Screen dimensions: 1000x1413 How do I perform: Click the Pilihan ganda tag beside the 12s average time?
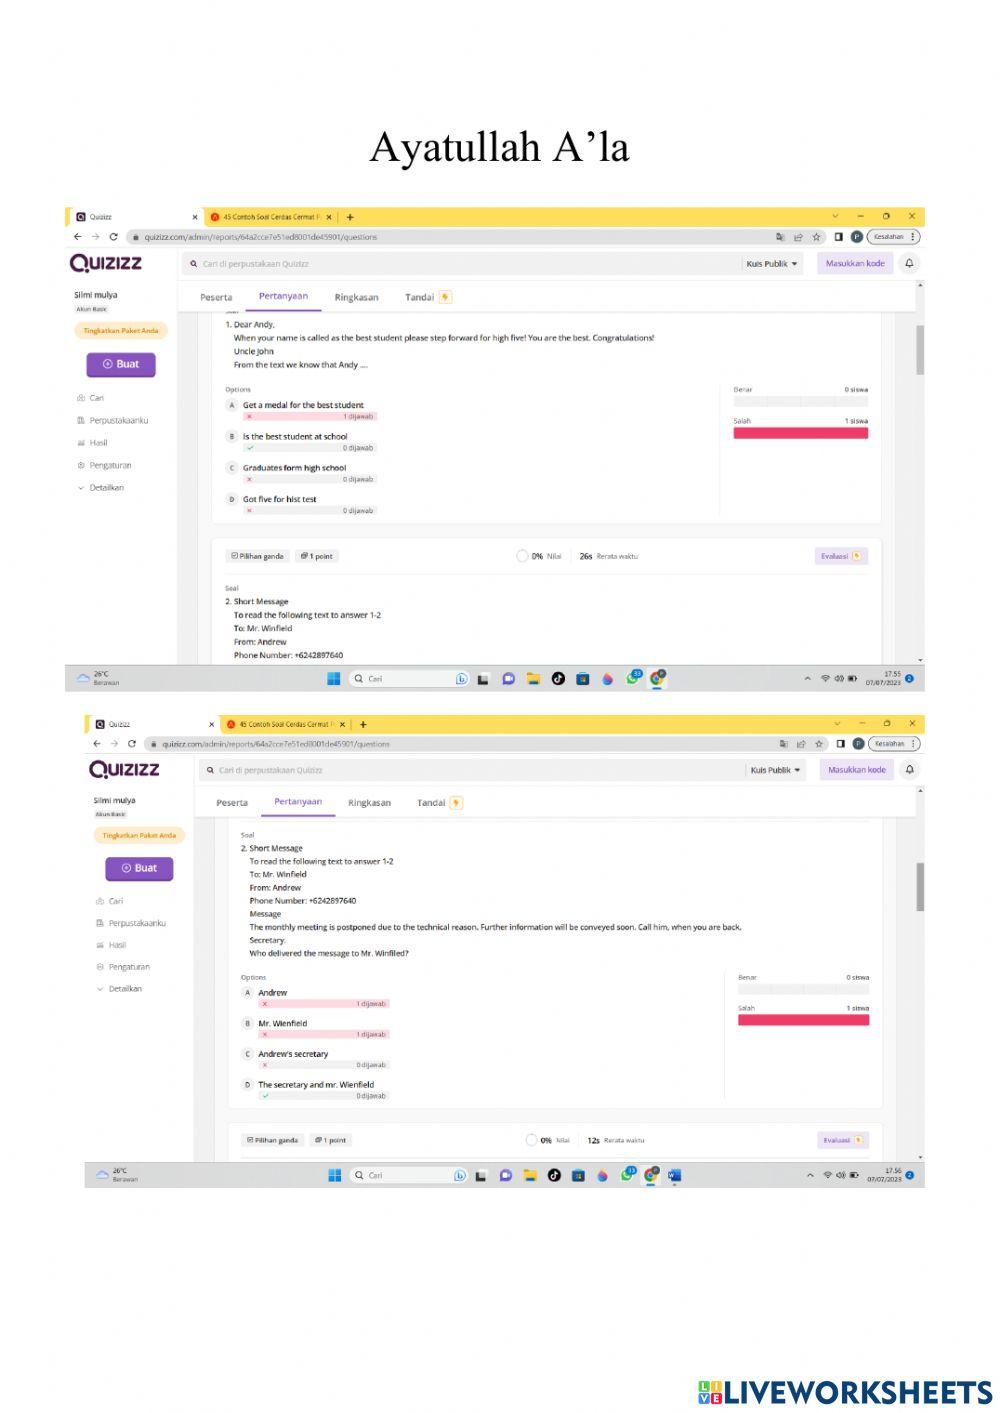pyautogui.click(x=272, y=1140)
